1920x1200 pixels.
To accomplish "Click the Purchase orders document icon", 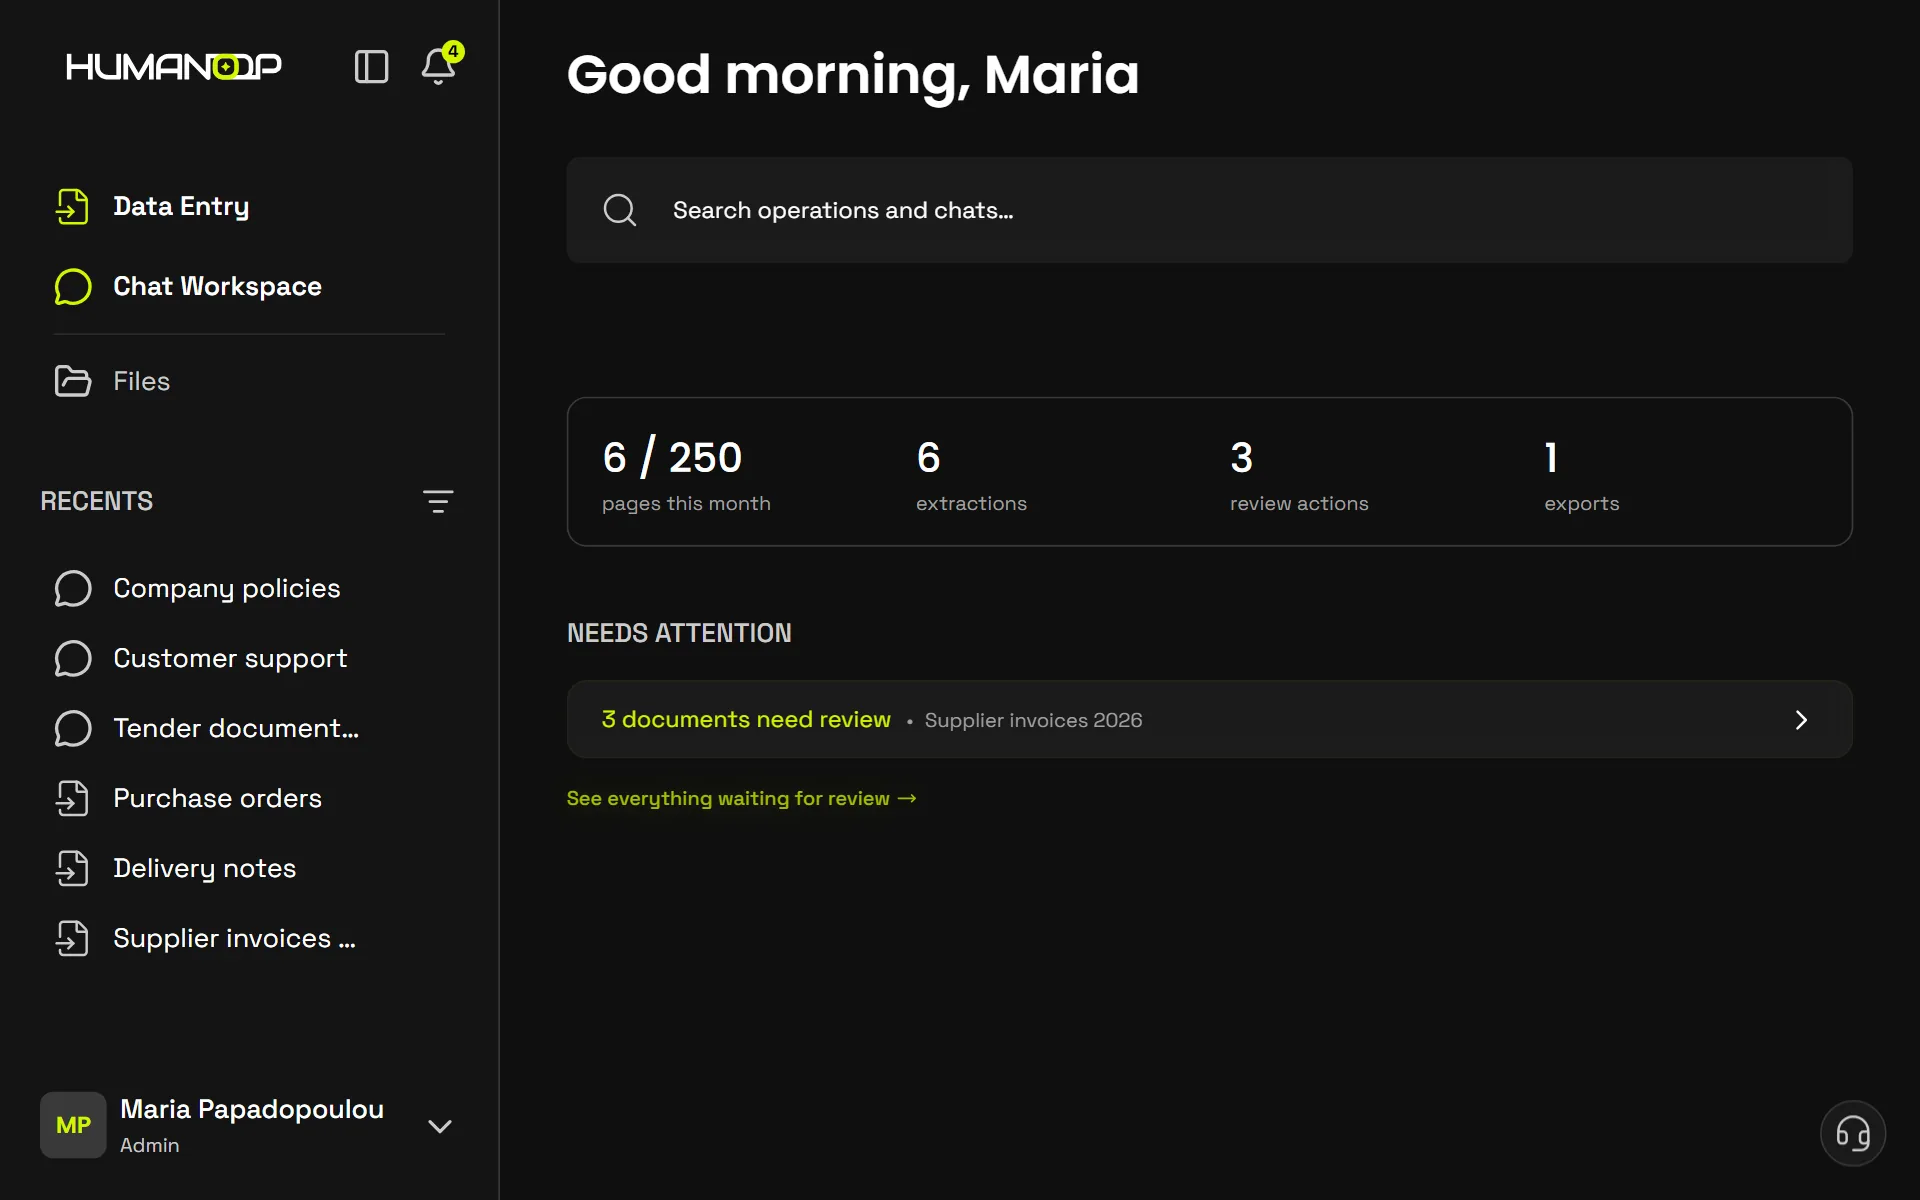I will click(72, 799).
